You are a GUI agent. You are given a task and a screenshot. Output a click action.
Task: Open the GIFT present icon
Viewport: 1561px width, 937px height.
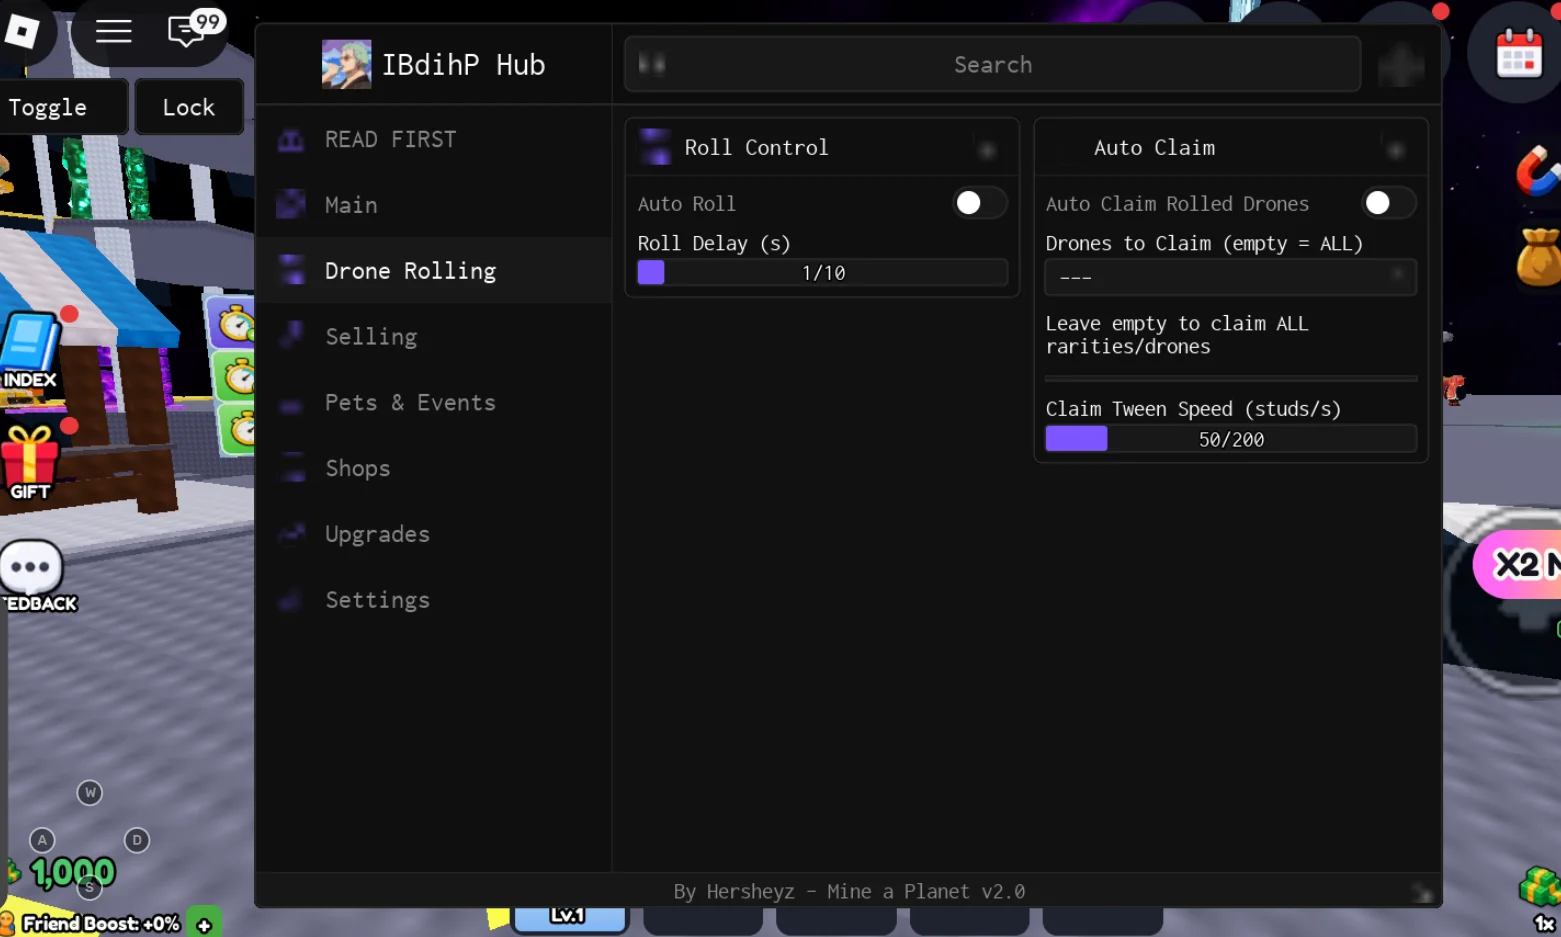point(29,463)
